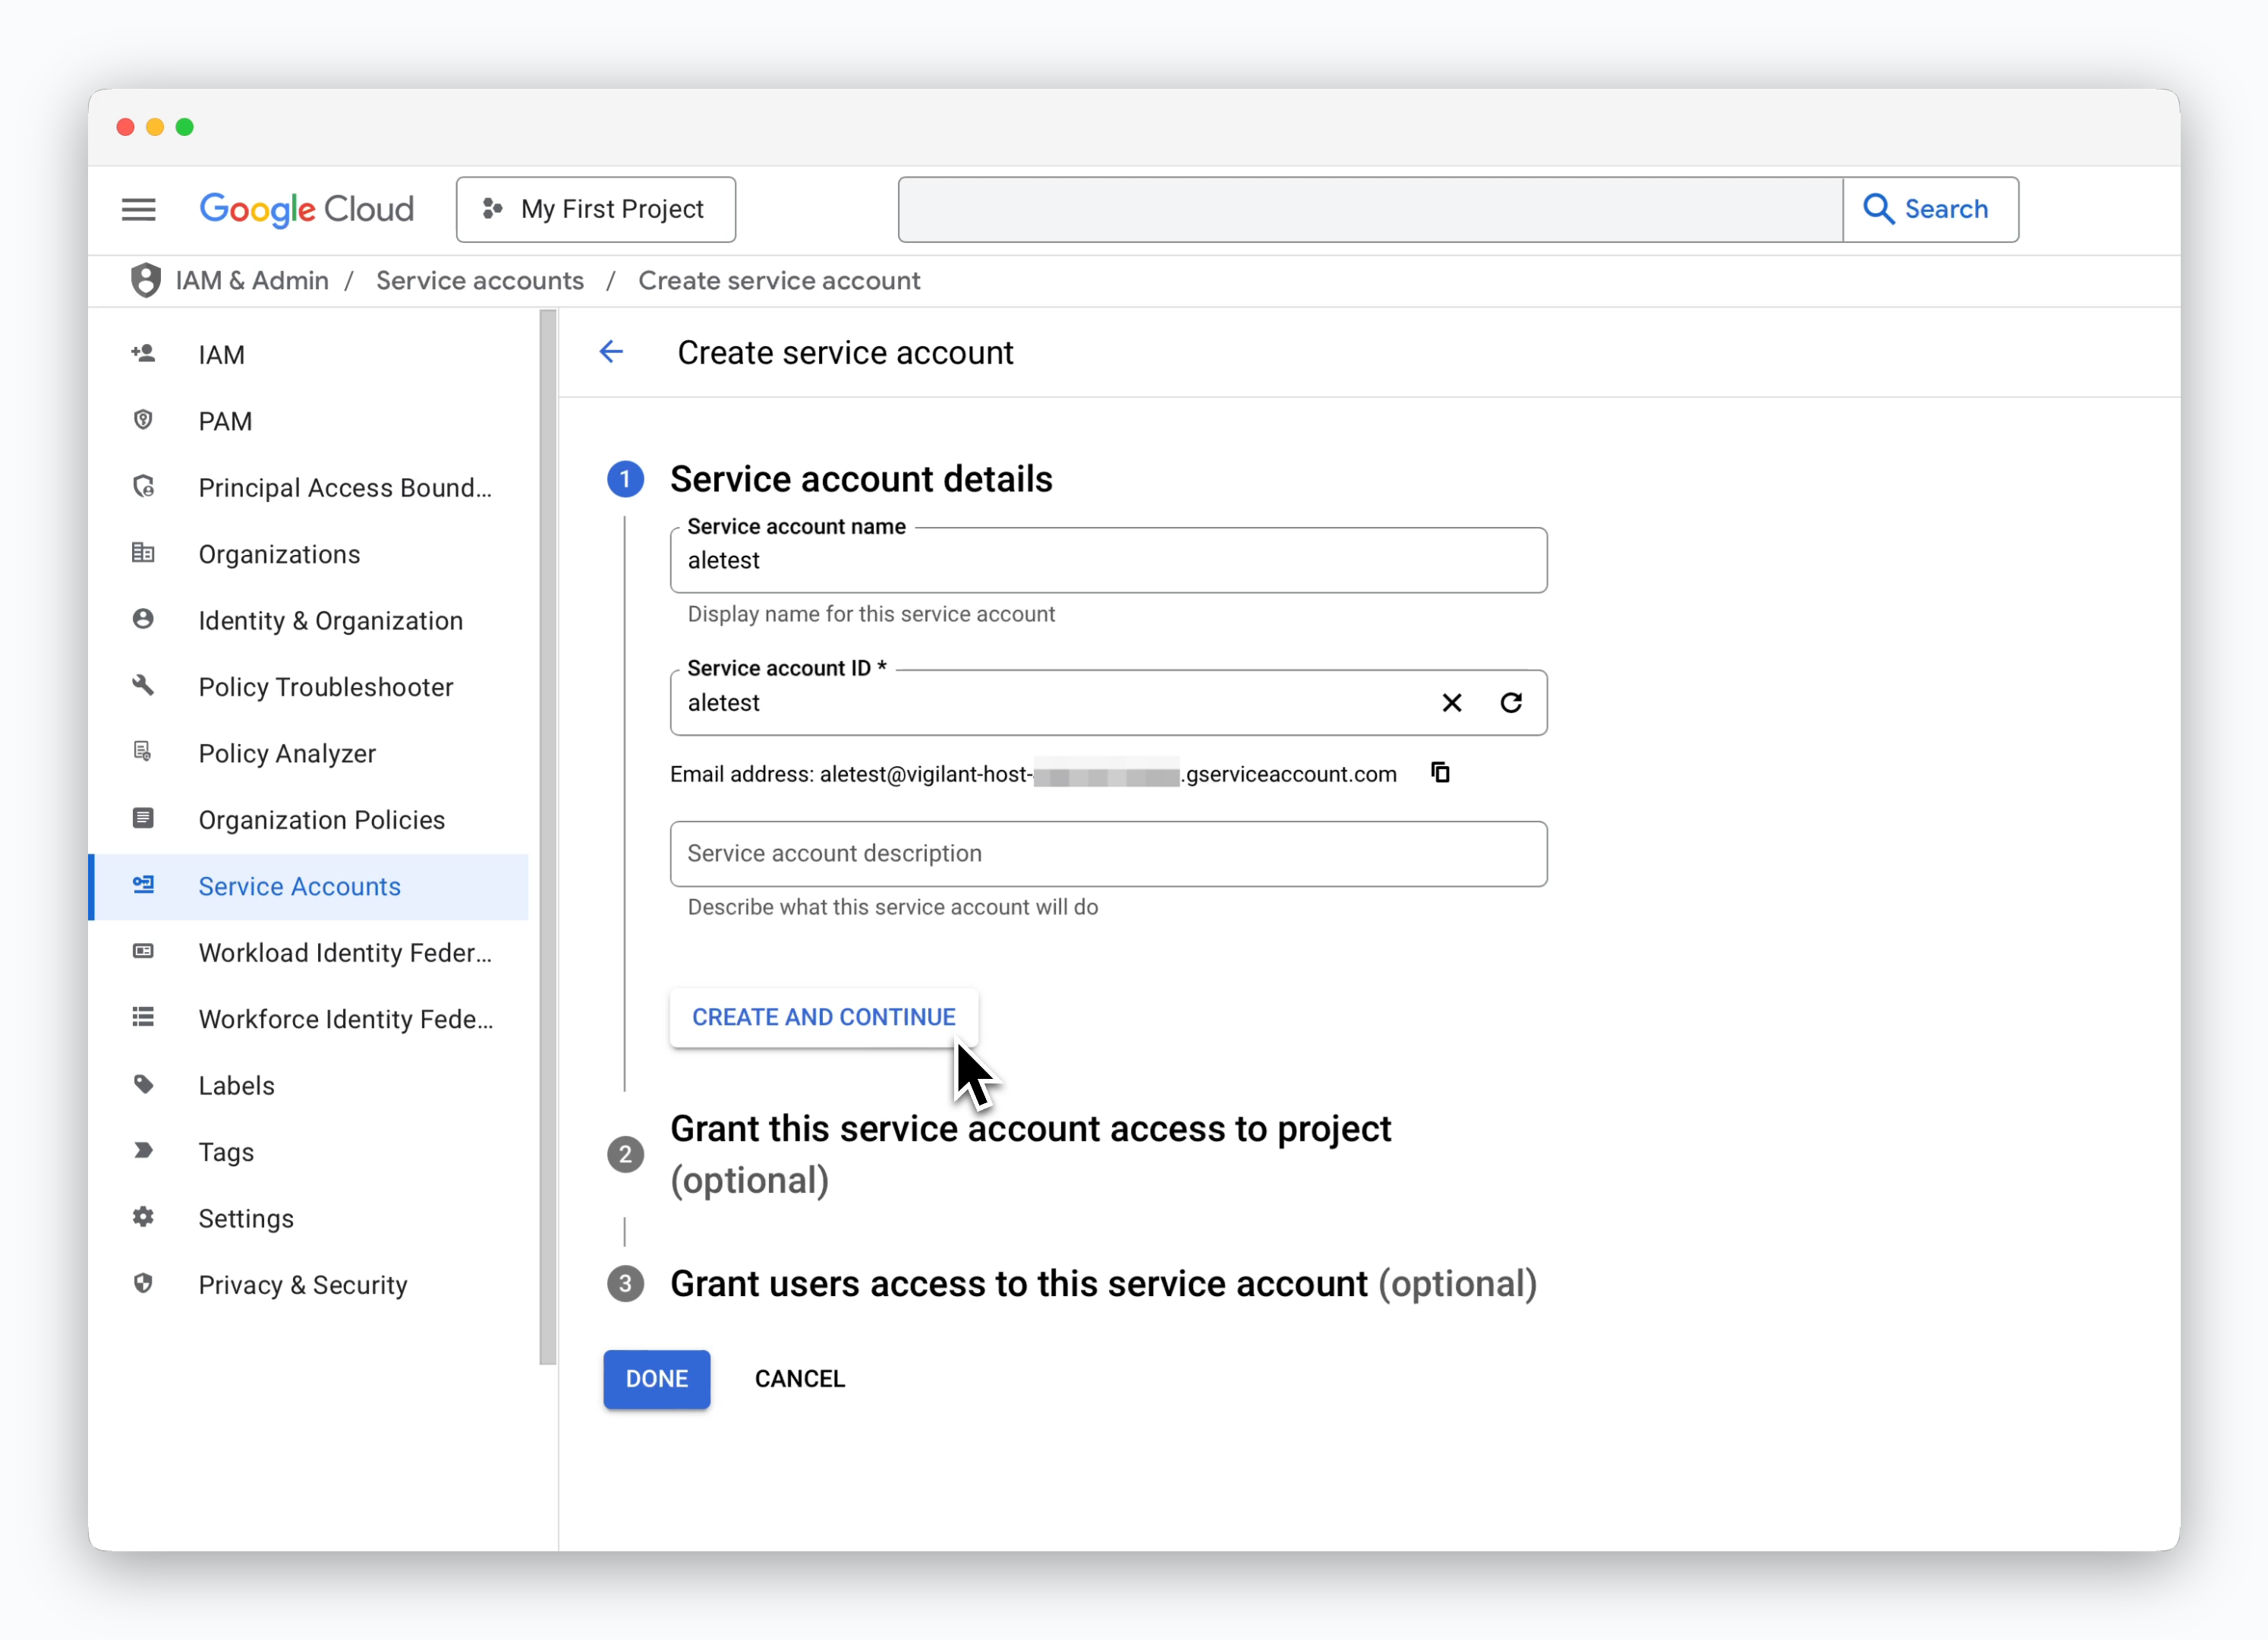Click the Search button
Screen dimensions: 2268x1640
tap(1931, 209)
